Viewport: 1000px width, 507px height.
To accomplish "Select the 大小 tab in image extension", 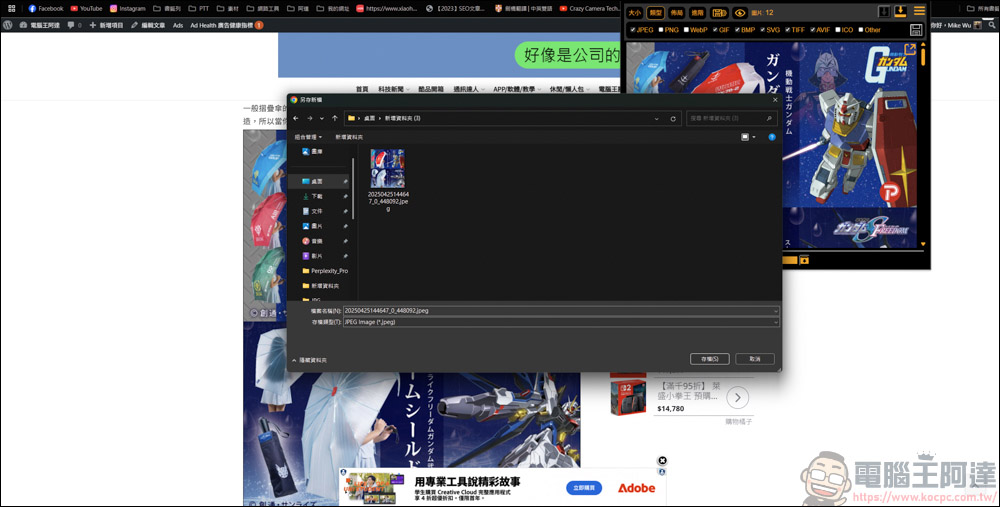I will 635,13.
